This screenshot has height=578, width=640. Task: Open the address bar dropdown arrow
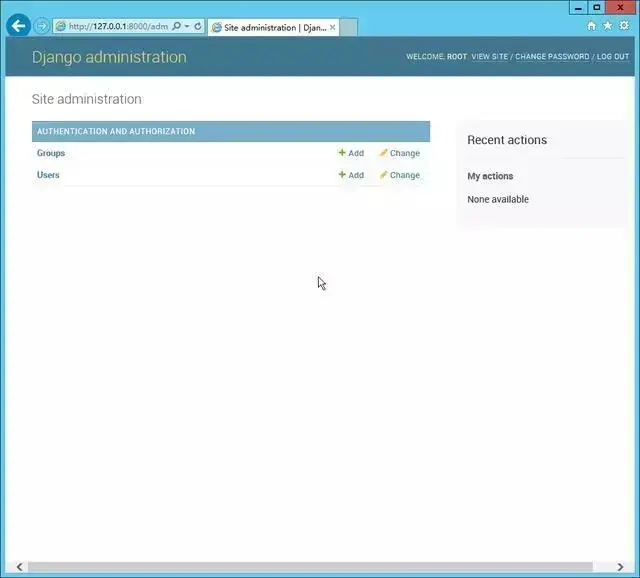[187, 26]
